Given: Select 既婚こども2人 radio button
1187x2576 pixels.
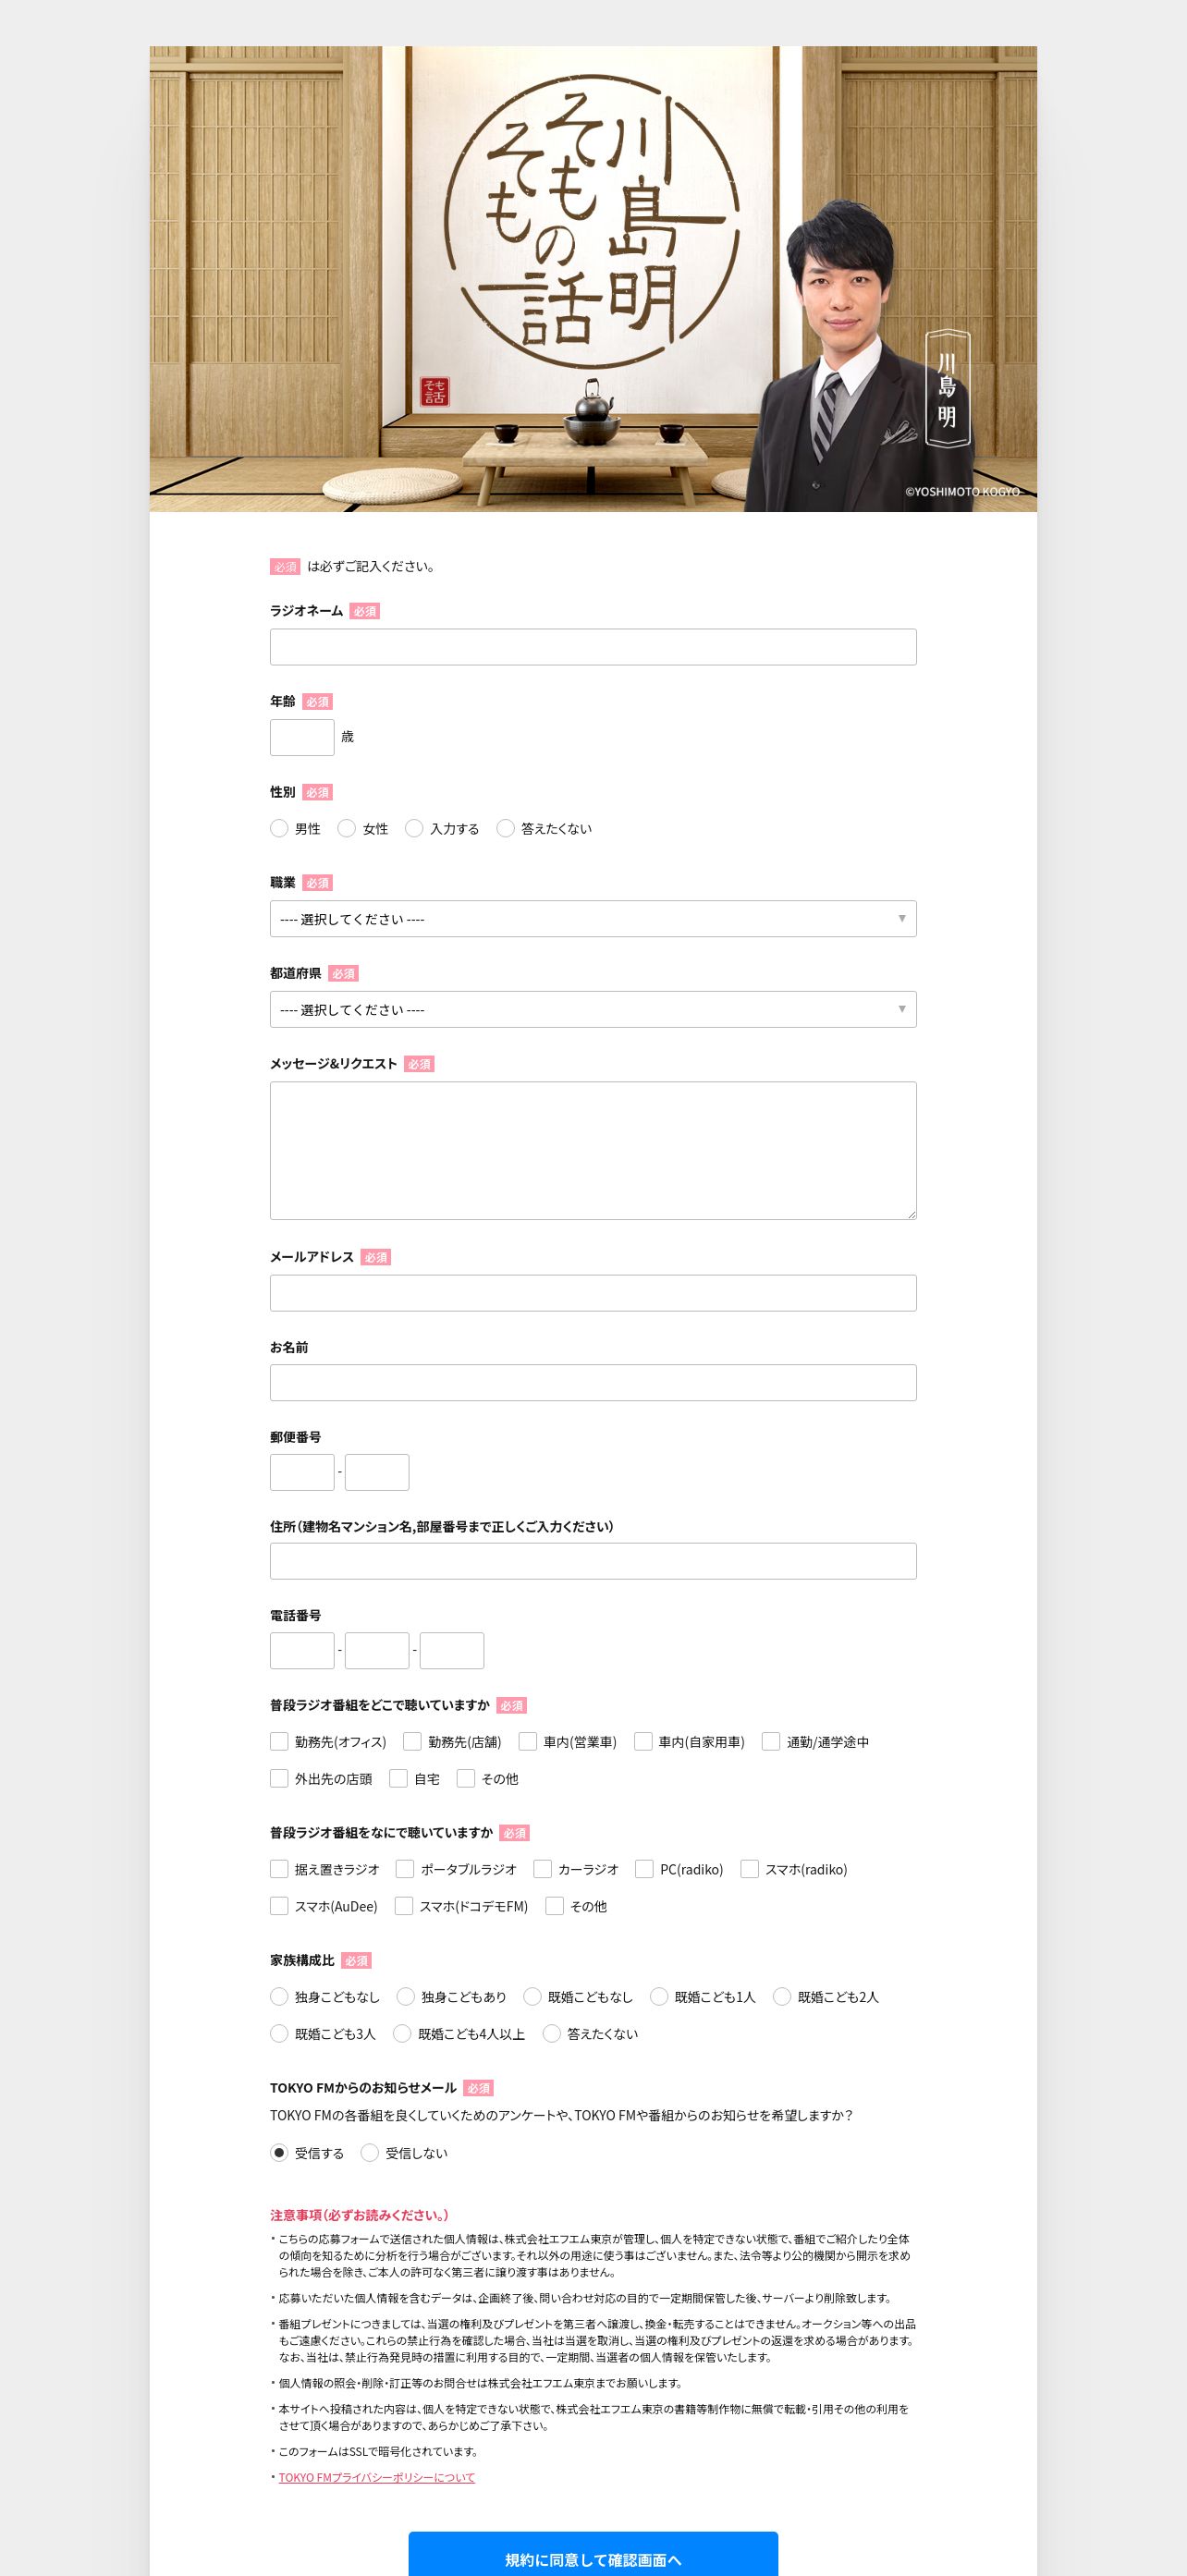Looking at the screenshot, I should [782, 1997].
